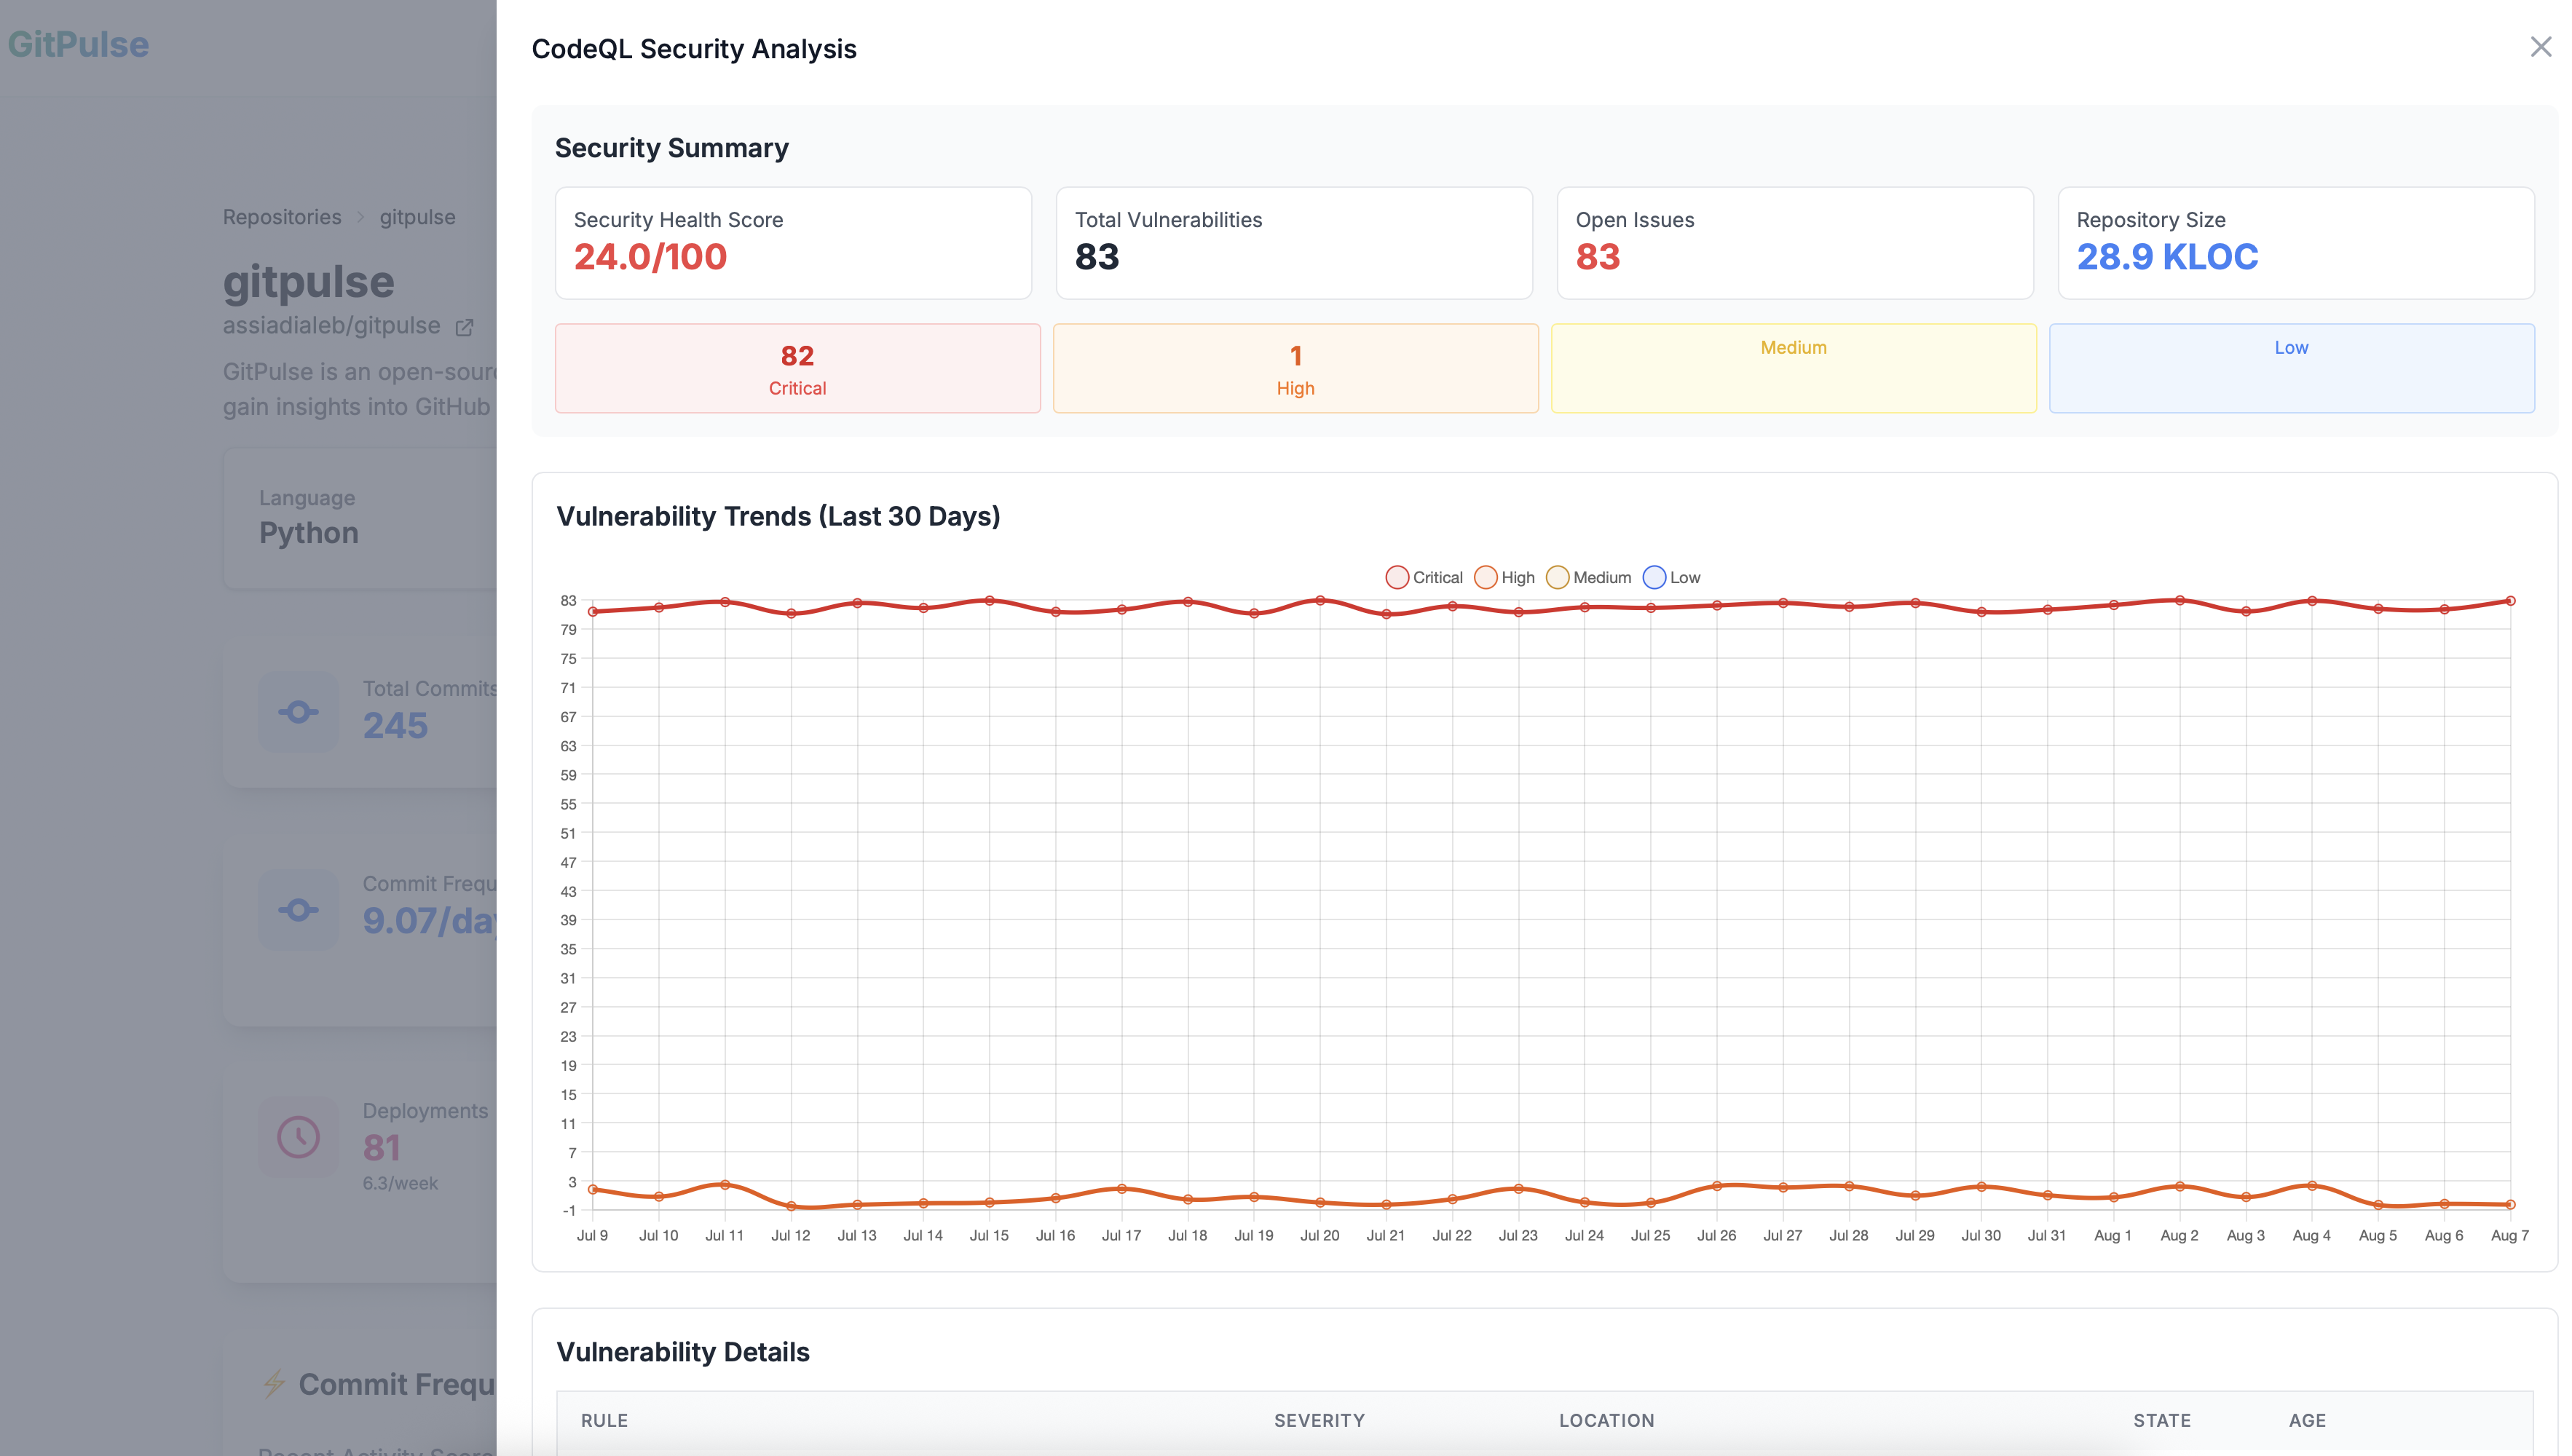Click the Jul 20 critical data point

coord(1320,601)
